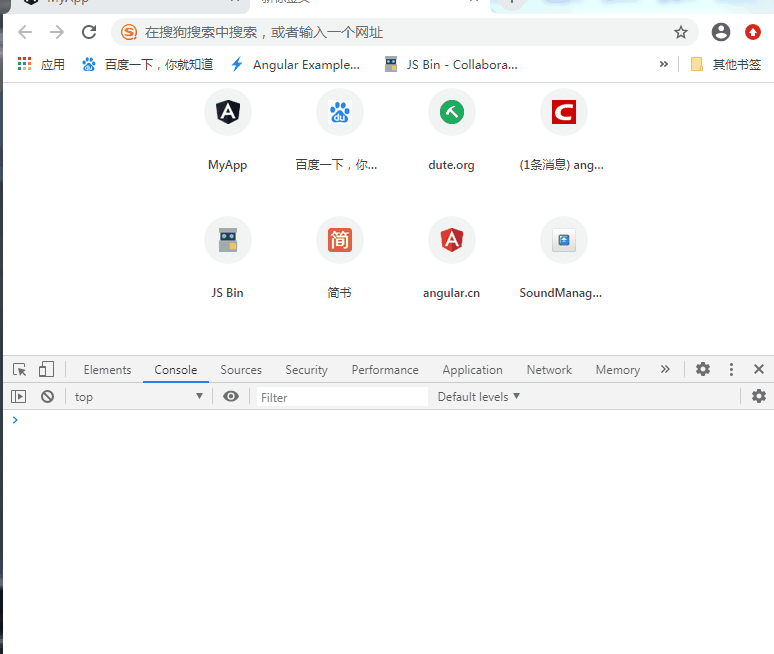Open the Baidu paw shortcut tile
The height and width of the screenshot is (654, 774).
340,112
